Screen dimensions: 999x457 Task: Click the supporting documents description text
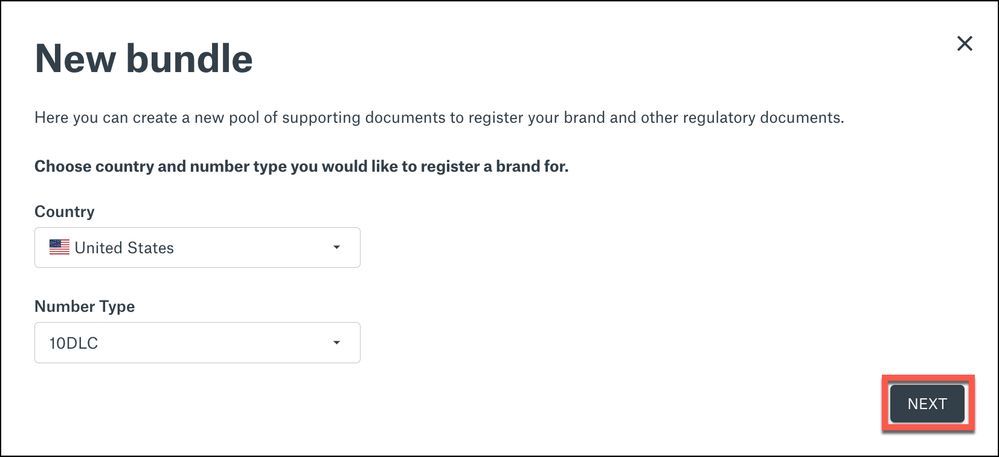click(439, 118)
